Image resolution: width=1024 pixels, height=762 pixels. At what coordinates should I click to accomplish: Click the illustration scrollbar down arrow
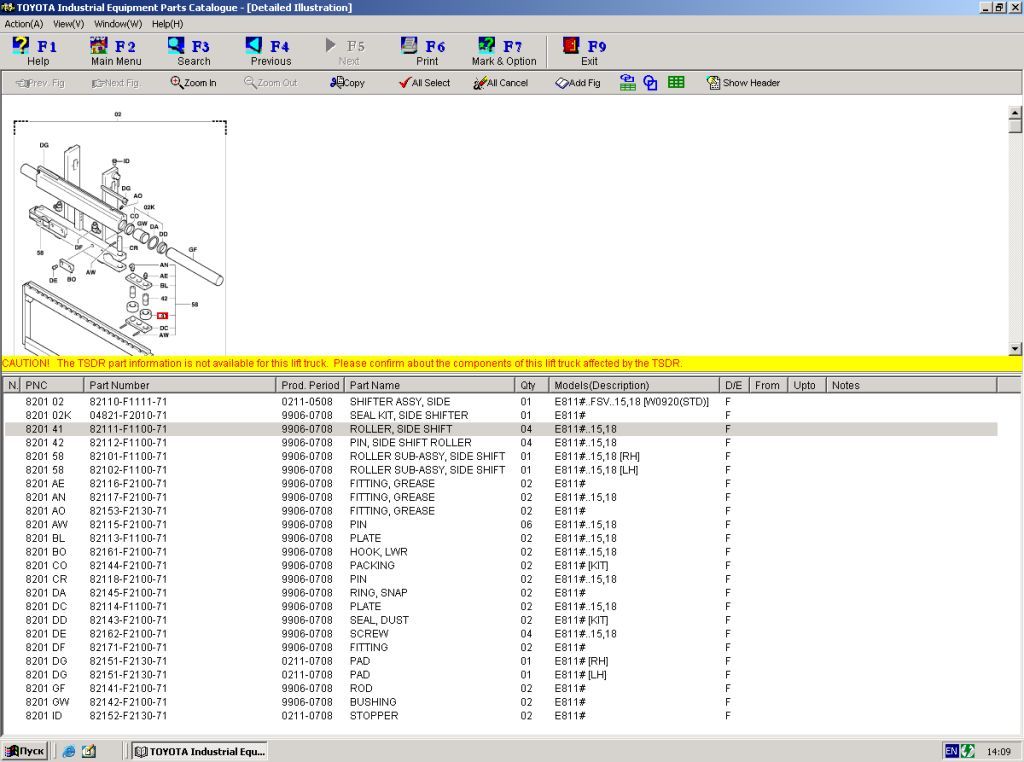(1015, 349)
